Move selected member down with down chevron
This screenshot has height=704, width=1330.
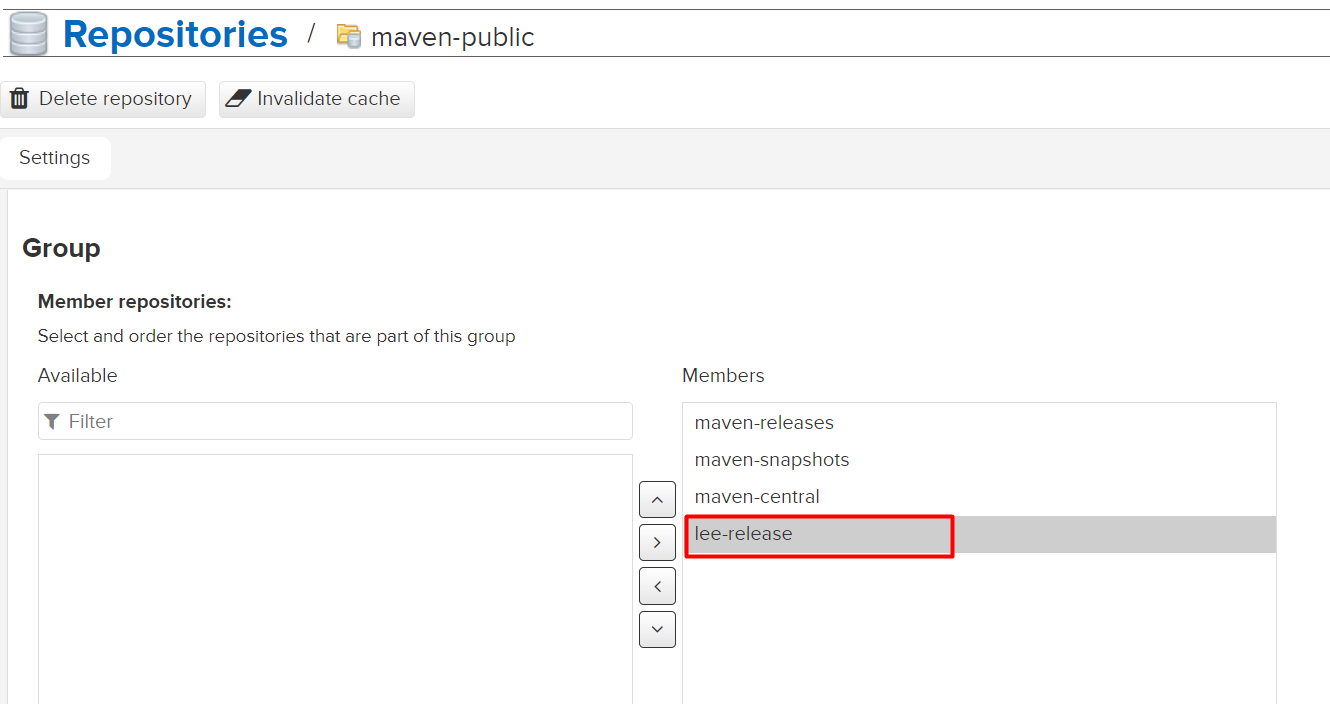[657, 629]
